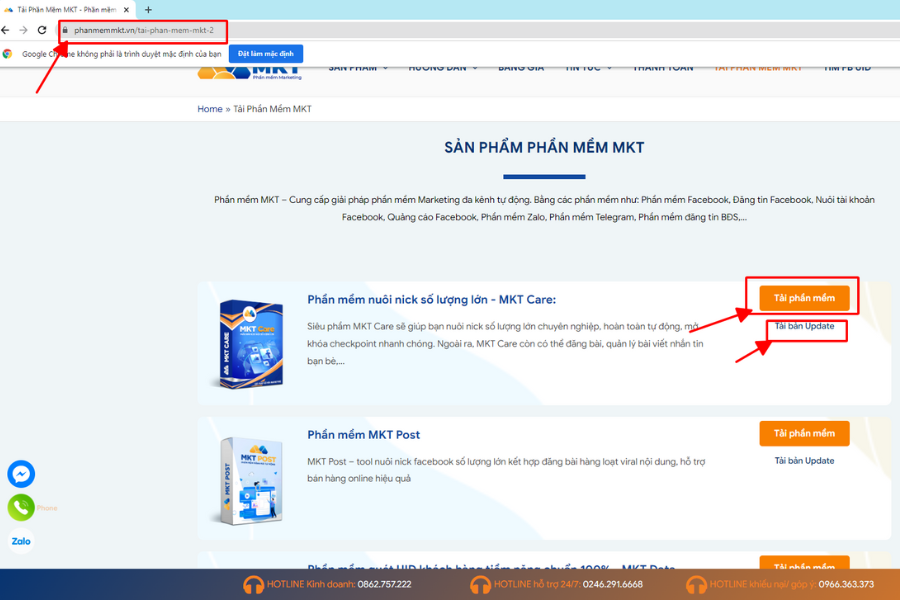This screenshot has width=900, height=600.
Task: Click the green phone call icon
Action: (21, 507)
